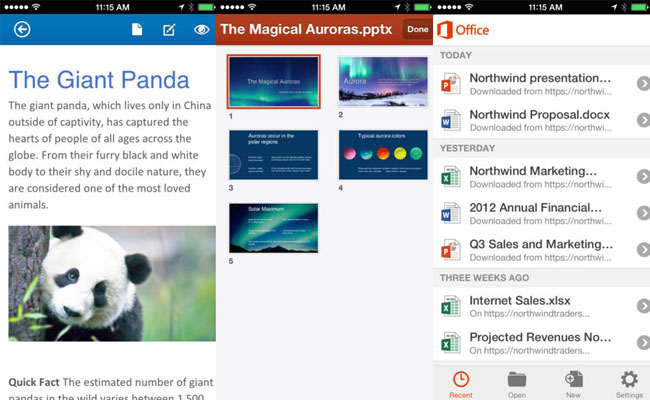650x400 pixels.
Task: Tap the edit pencil icon in blue toolbar
Action: click(x=169, y=29)
